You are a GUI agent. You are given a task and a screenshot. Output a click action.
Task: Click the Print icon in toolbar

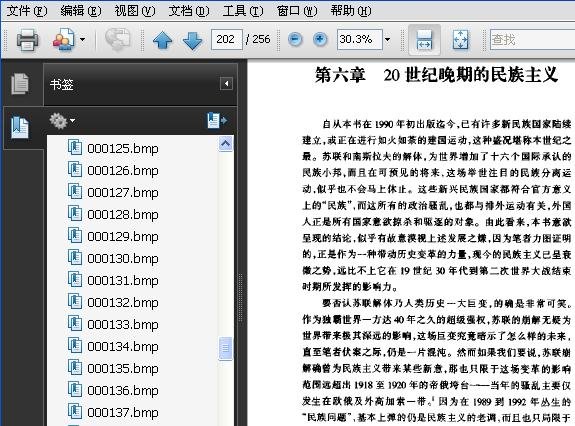[28, 39]
